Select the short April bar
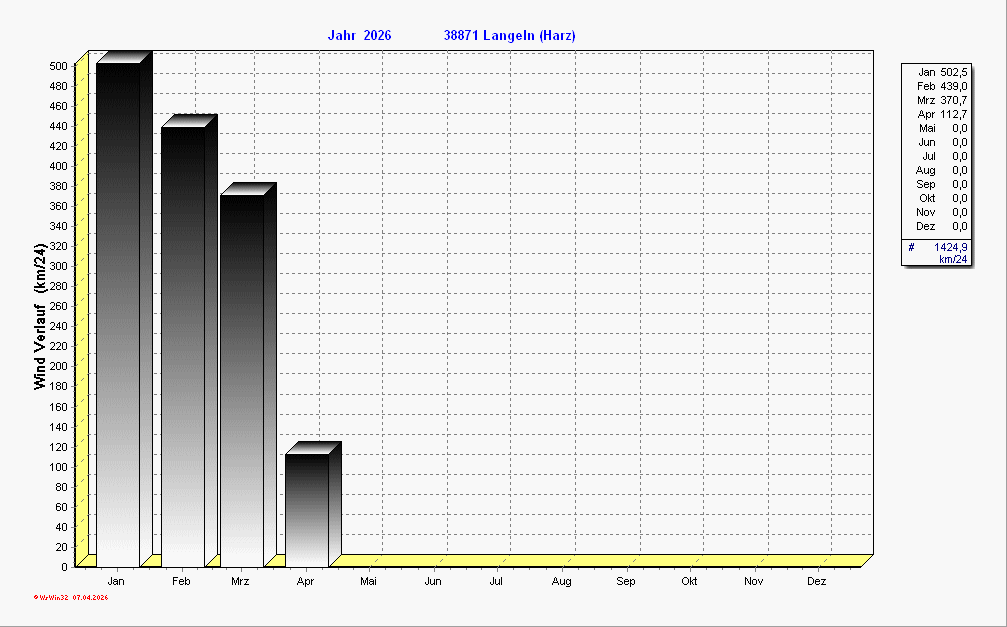 tap(307, 508)
